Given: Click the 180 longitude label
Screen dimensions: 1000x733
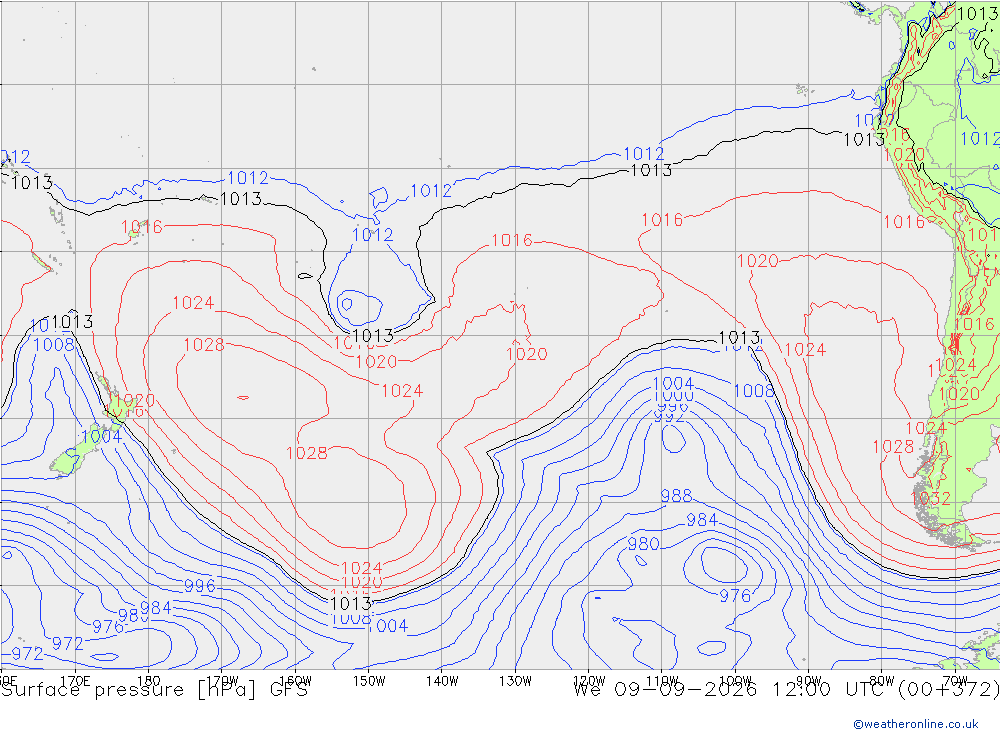Looking at the screenshot, I should [x=149, y=681].
